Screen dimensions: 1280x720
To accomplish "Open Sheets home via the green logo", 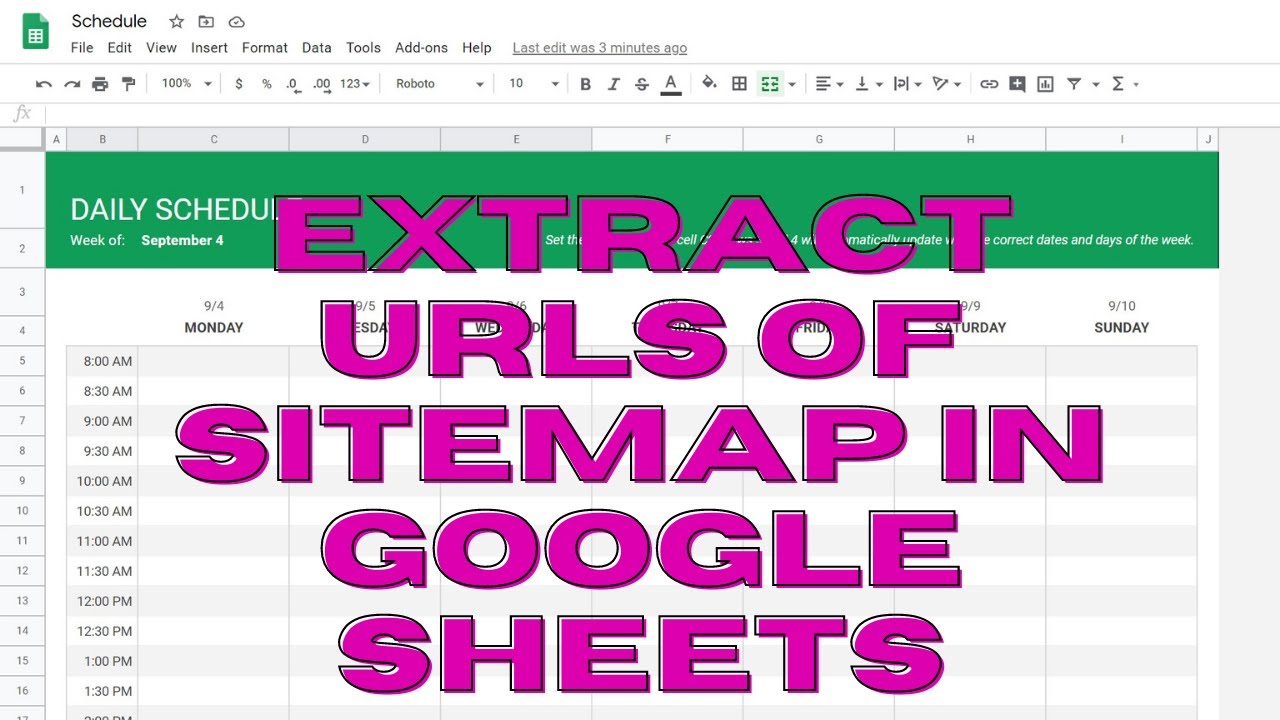I will point(37,32).
